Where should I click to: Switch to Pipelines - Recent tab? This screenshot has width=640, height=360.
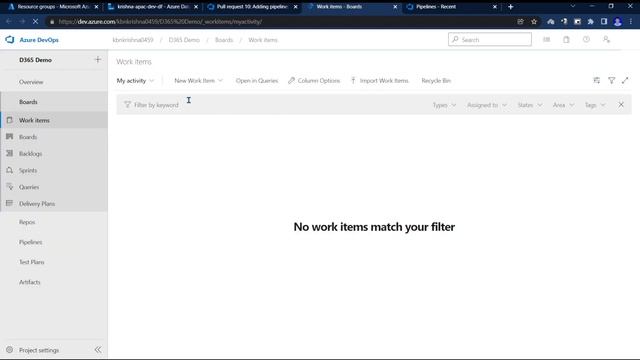451,7
